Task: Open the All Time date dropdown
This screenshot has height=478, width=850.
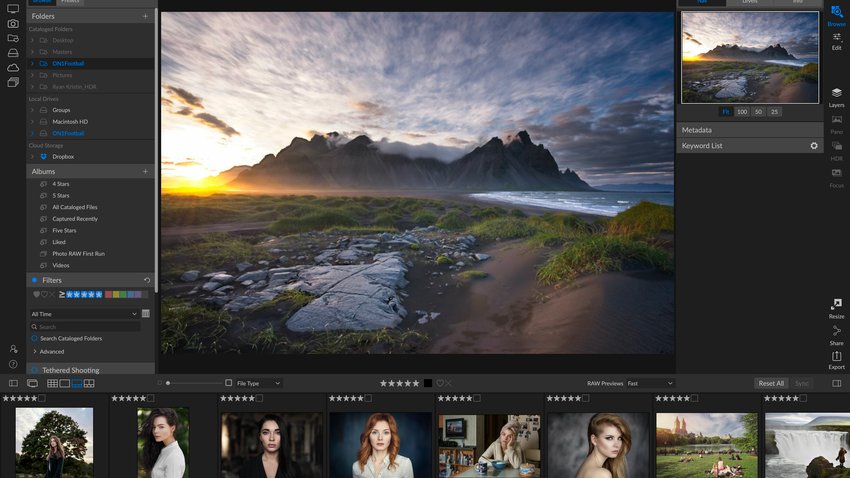Action: 84,314
